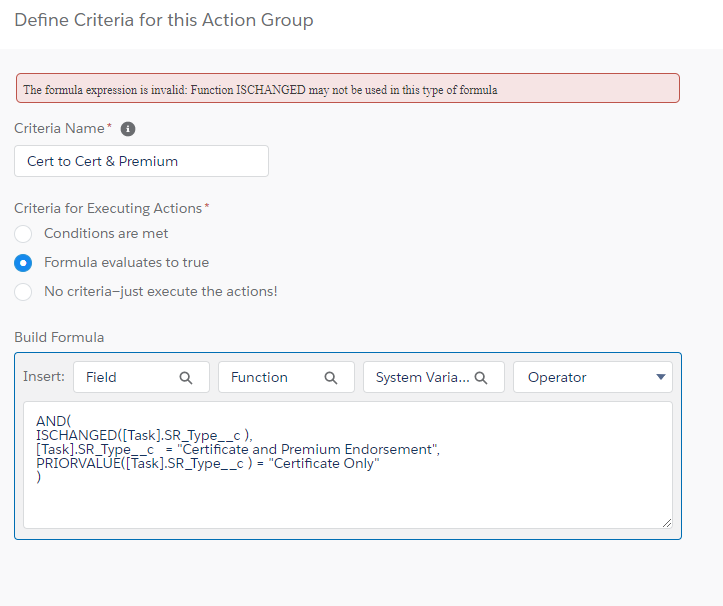The height and width of the screenshot is (606, 723).
Task: Click the magnifier icon in Field box
Action: (x=186, y=378)
